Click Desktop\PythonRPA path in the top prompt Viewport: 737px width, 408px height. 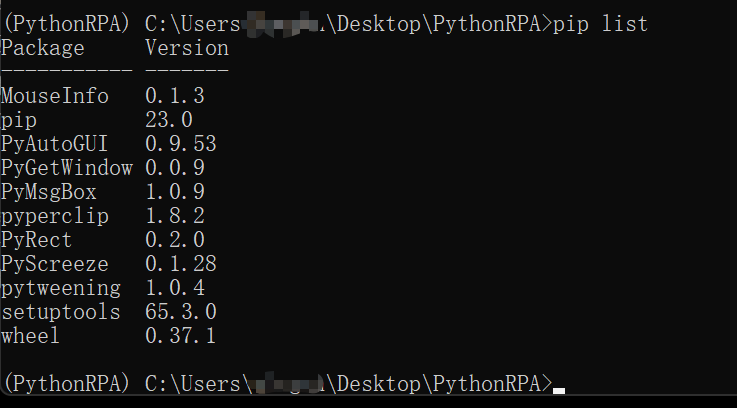point(440,24)
